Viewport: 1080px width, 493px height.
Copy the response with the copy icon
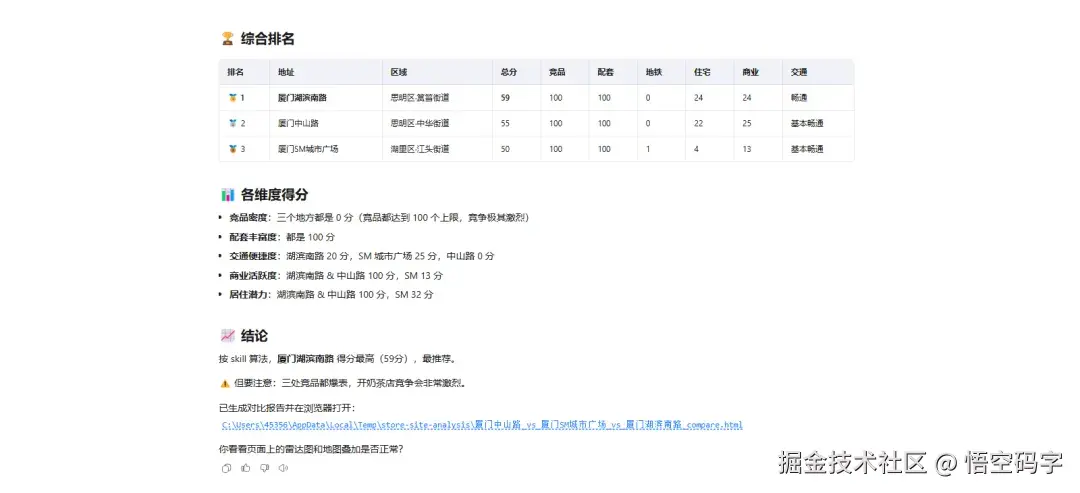(x=227, y=468)
